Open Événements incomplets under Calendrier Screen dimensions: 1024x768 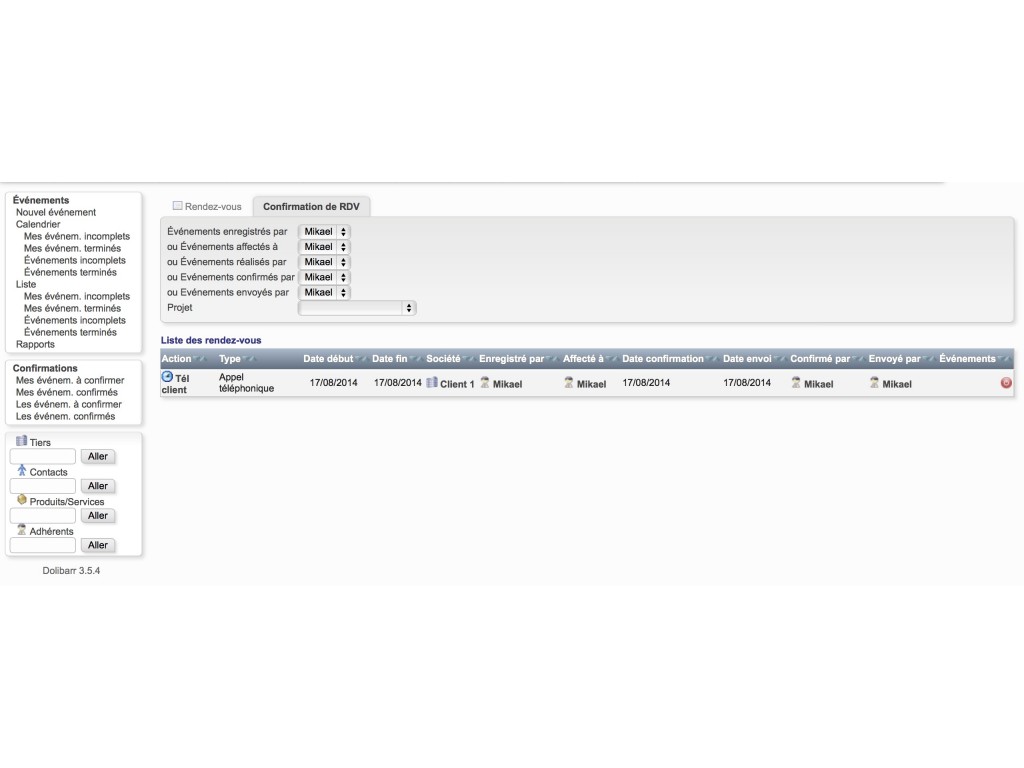click(74, 260)
